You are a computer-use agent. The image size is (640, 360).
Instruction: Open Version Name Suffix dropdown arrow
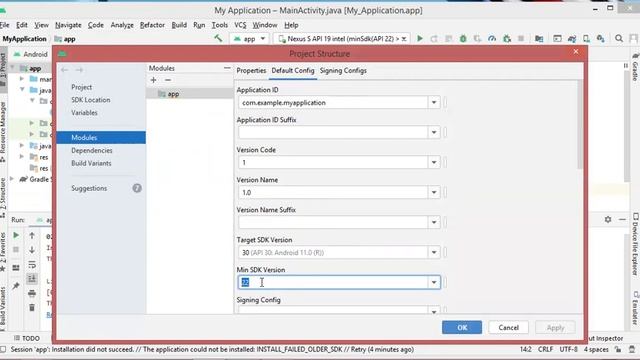(434, 222)
